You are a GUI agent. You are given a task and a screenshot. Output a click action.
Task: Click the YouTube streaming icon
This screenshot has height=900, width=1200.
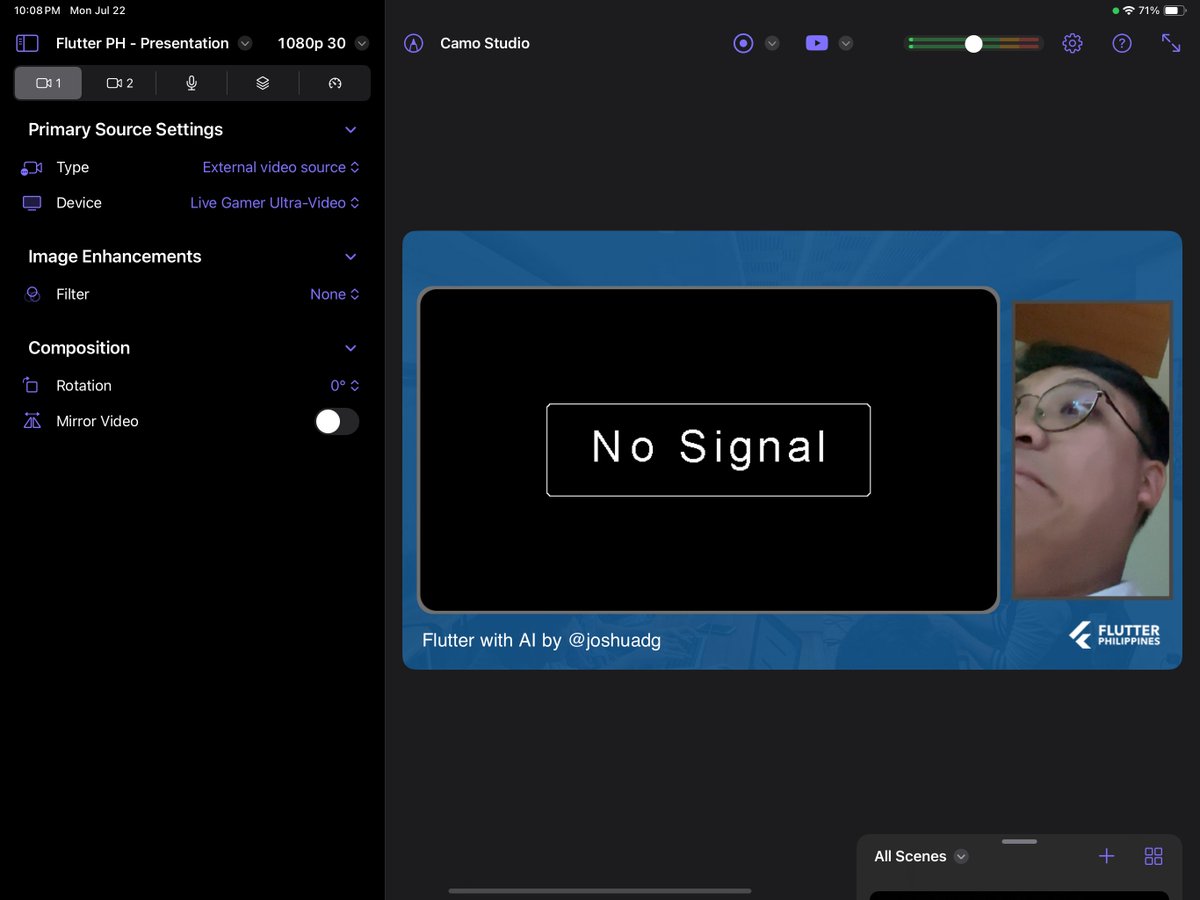coord(817,43)
